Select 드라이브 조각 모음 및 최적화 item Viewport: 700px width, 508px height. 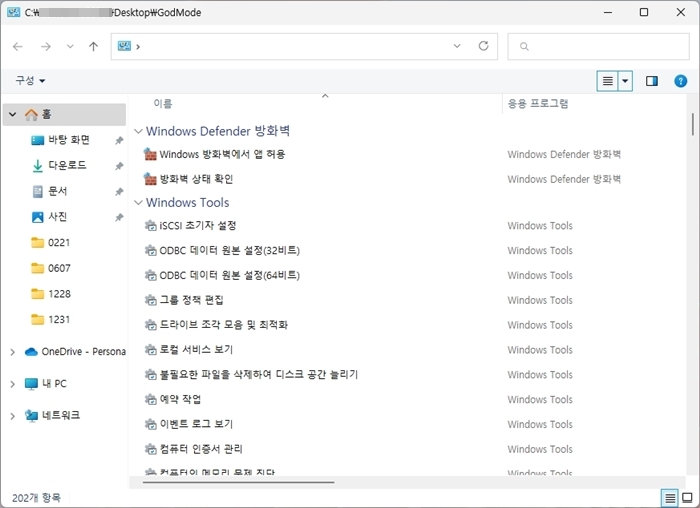pyautogui.click(x=224, y=325)
